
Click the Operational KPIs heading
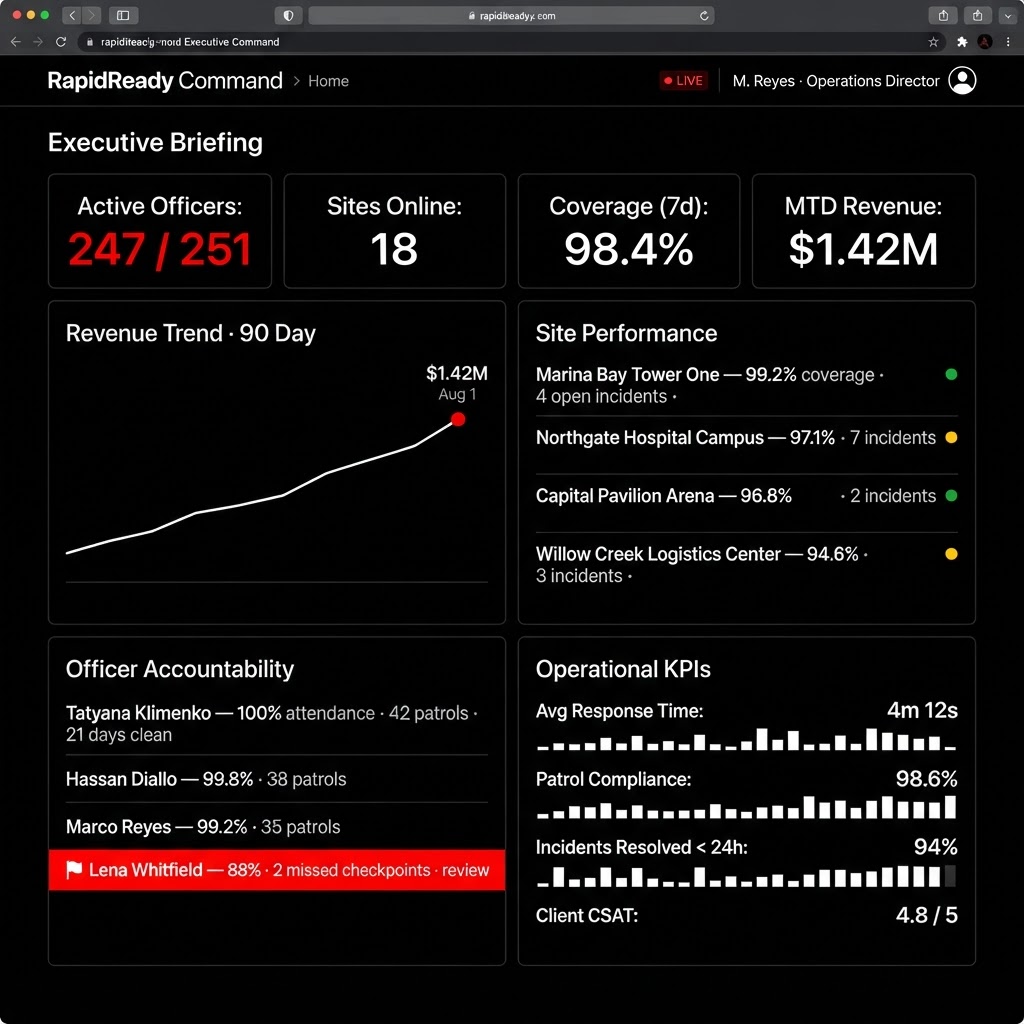(623, 669)
